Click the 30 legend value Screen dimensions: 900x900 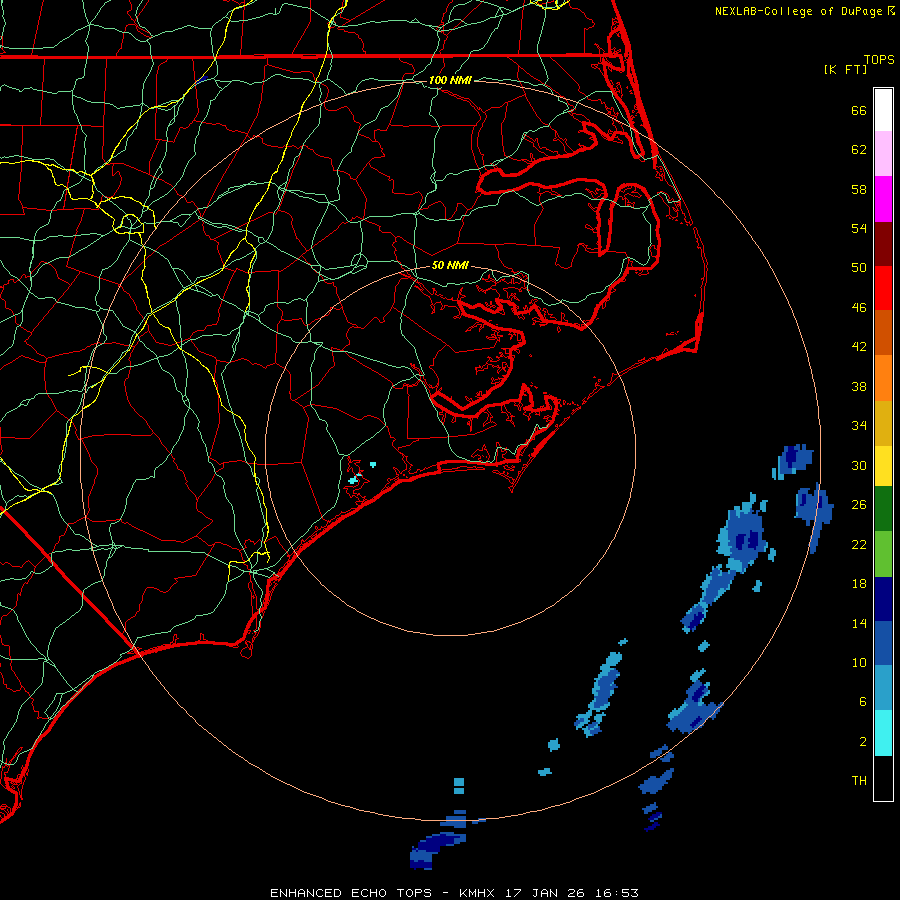coord(859,465)
